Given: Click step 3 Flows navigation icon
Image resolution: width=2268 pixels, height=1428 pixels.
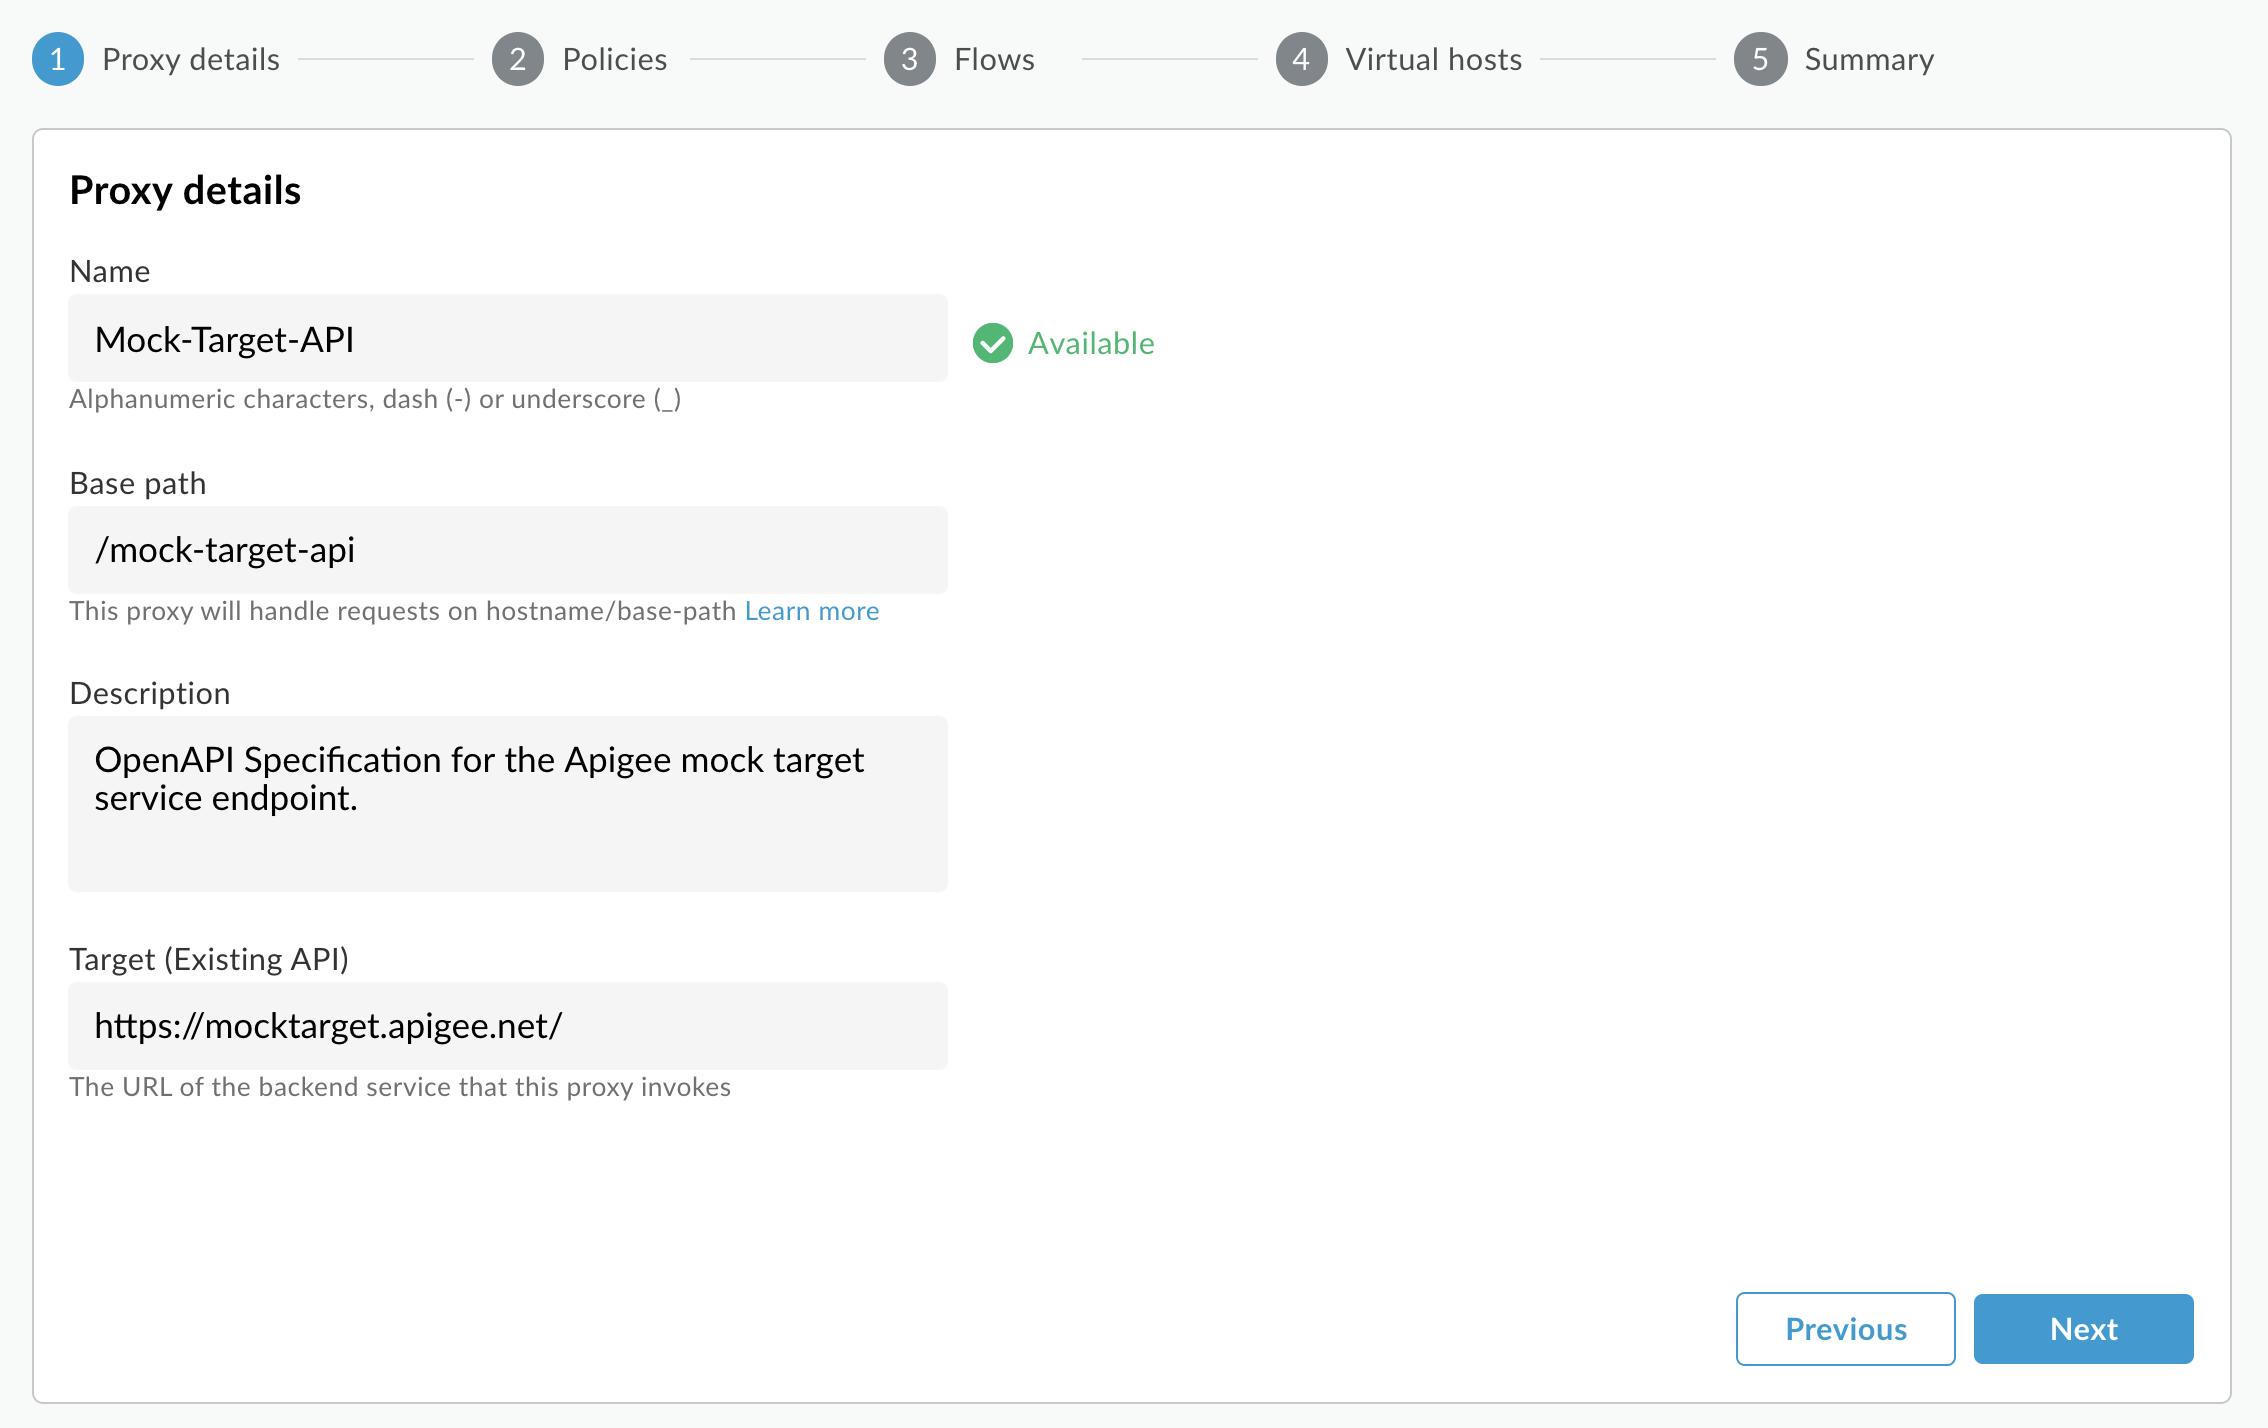Looking at the screenshot, I should click(911, 59).
